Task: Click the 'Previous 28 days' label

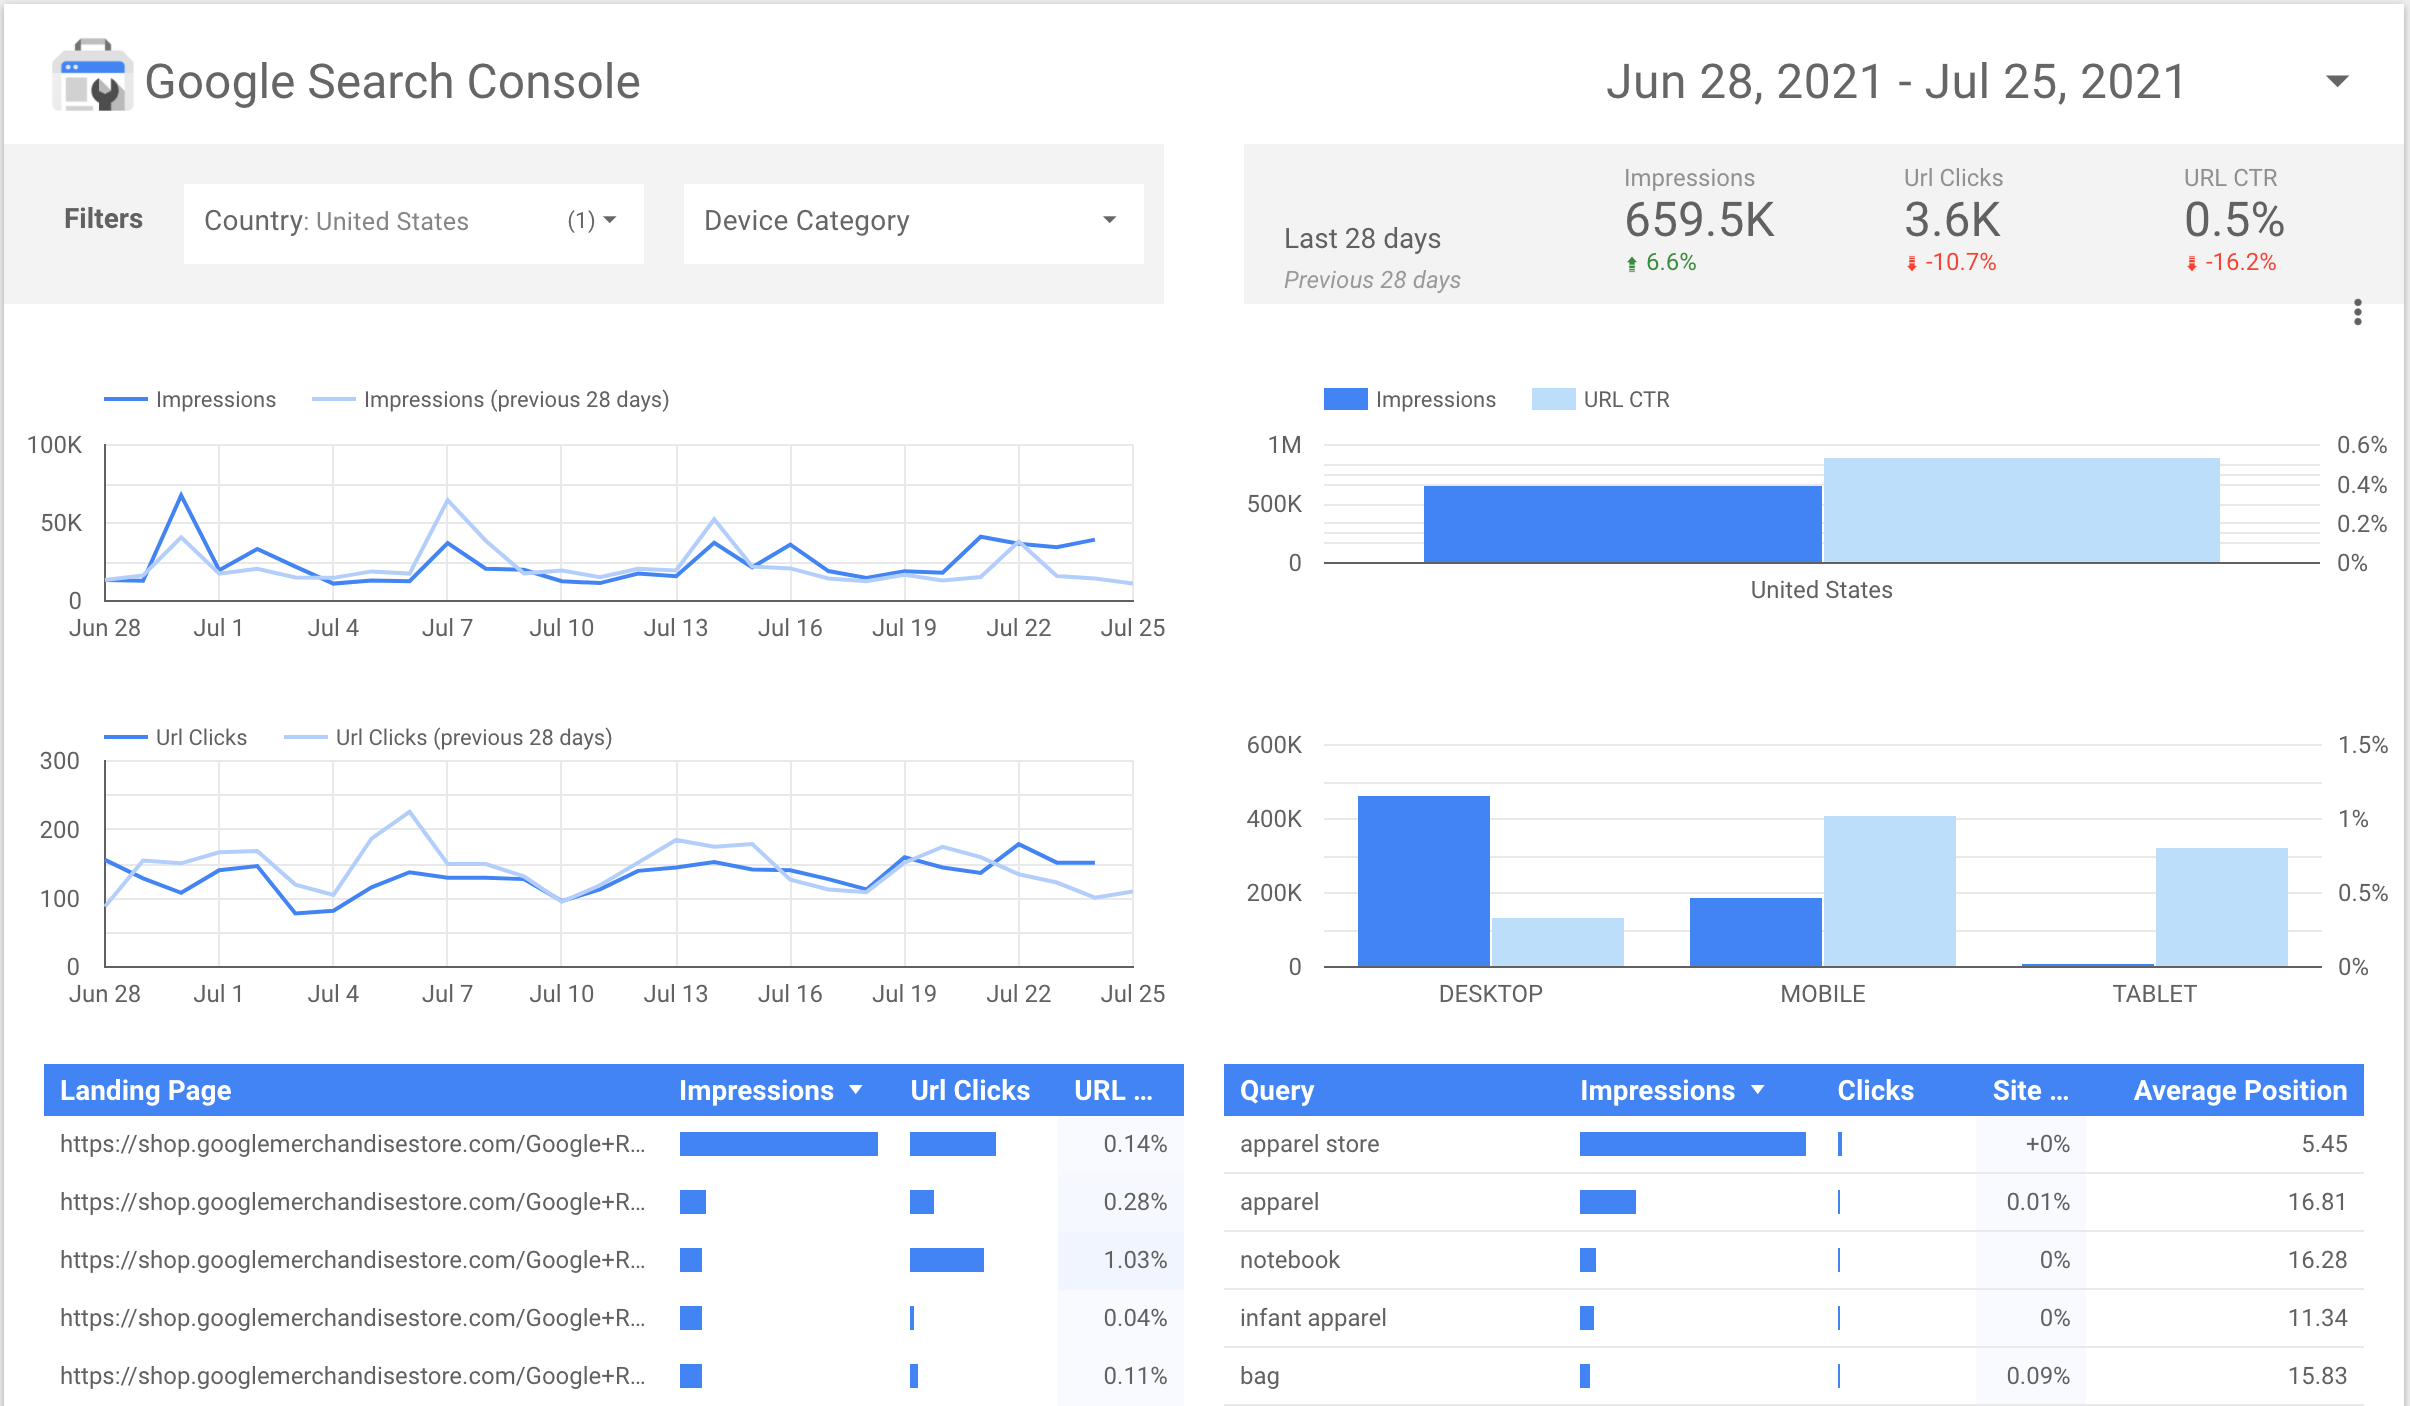Action: [1372, 280]
